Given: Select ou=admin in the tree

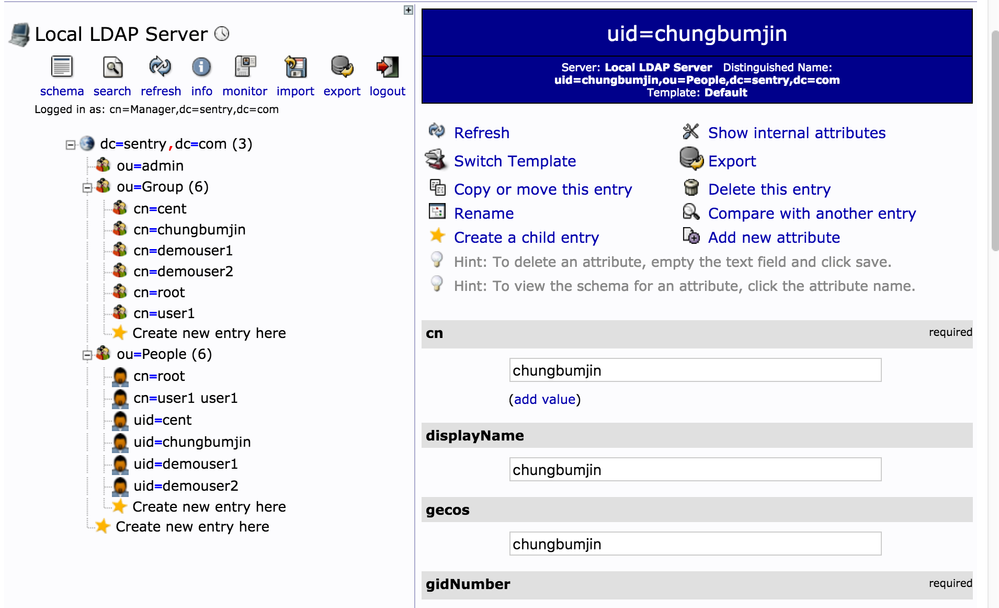Looking at the screenshot, I should tap(150, 166).
